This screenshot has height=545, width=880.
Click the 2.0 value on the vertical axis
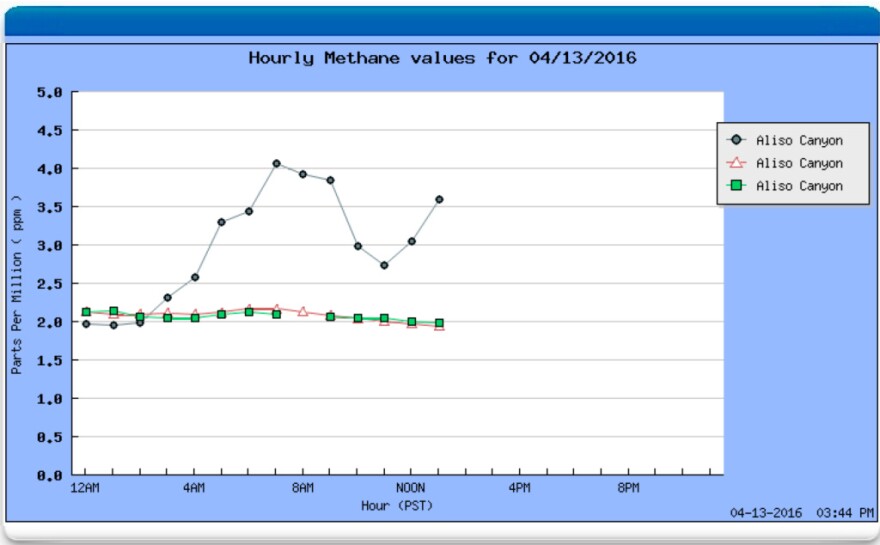click(50, 322)
